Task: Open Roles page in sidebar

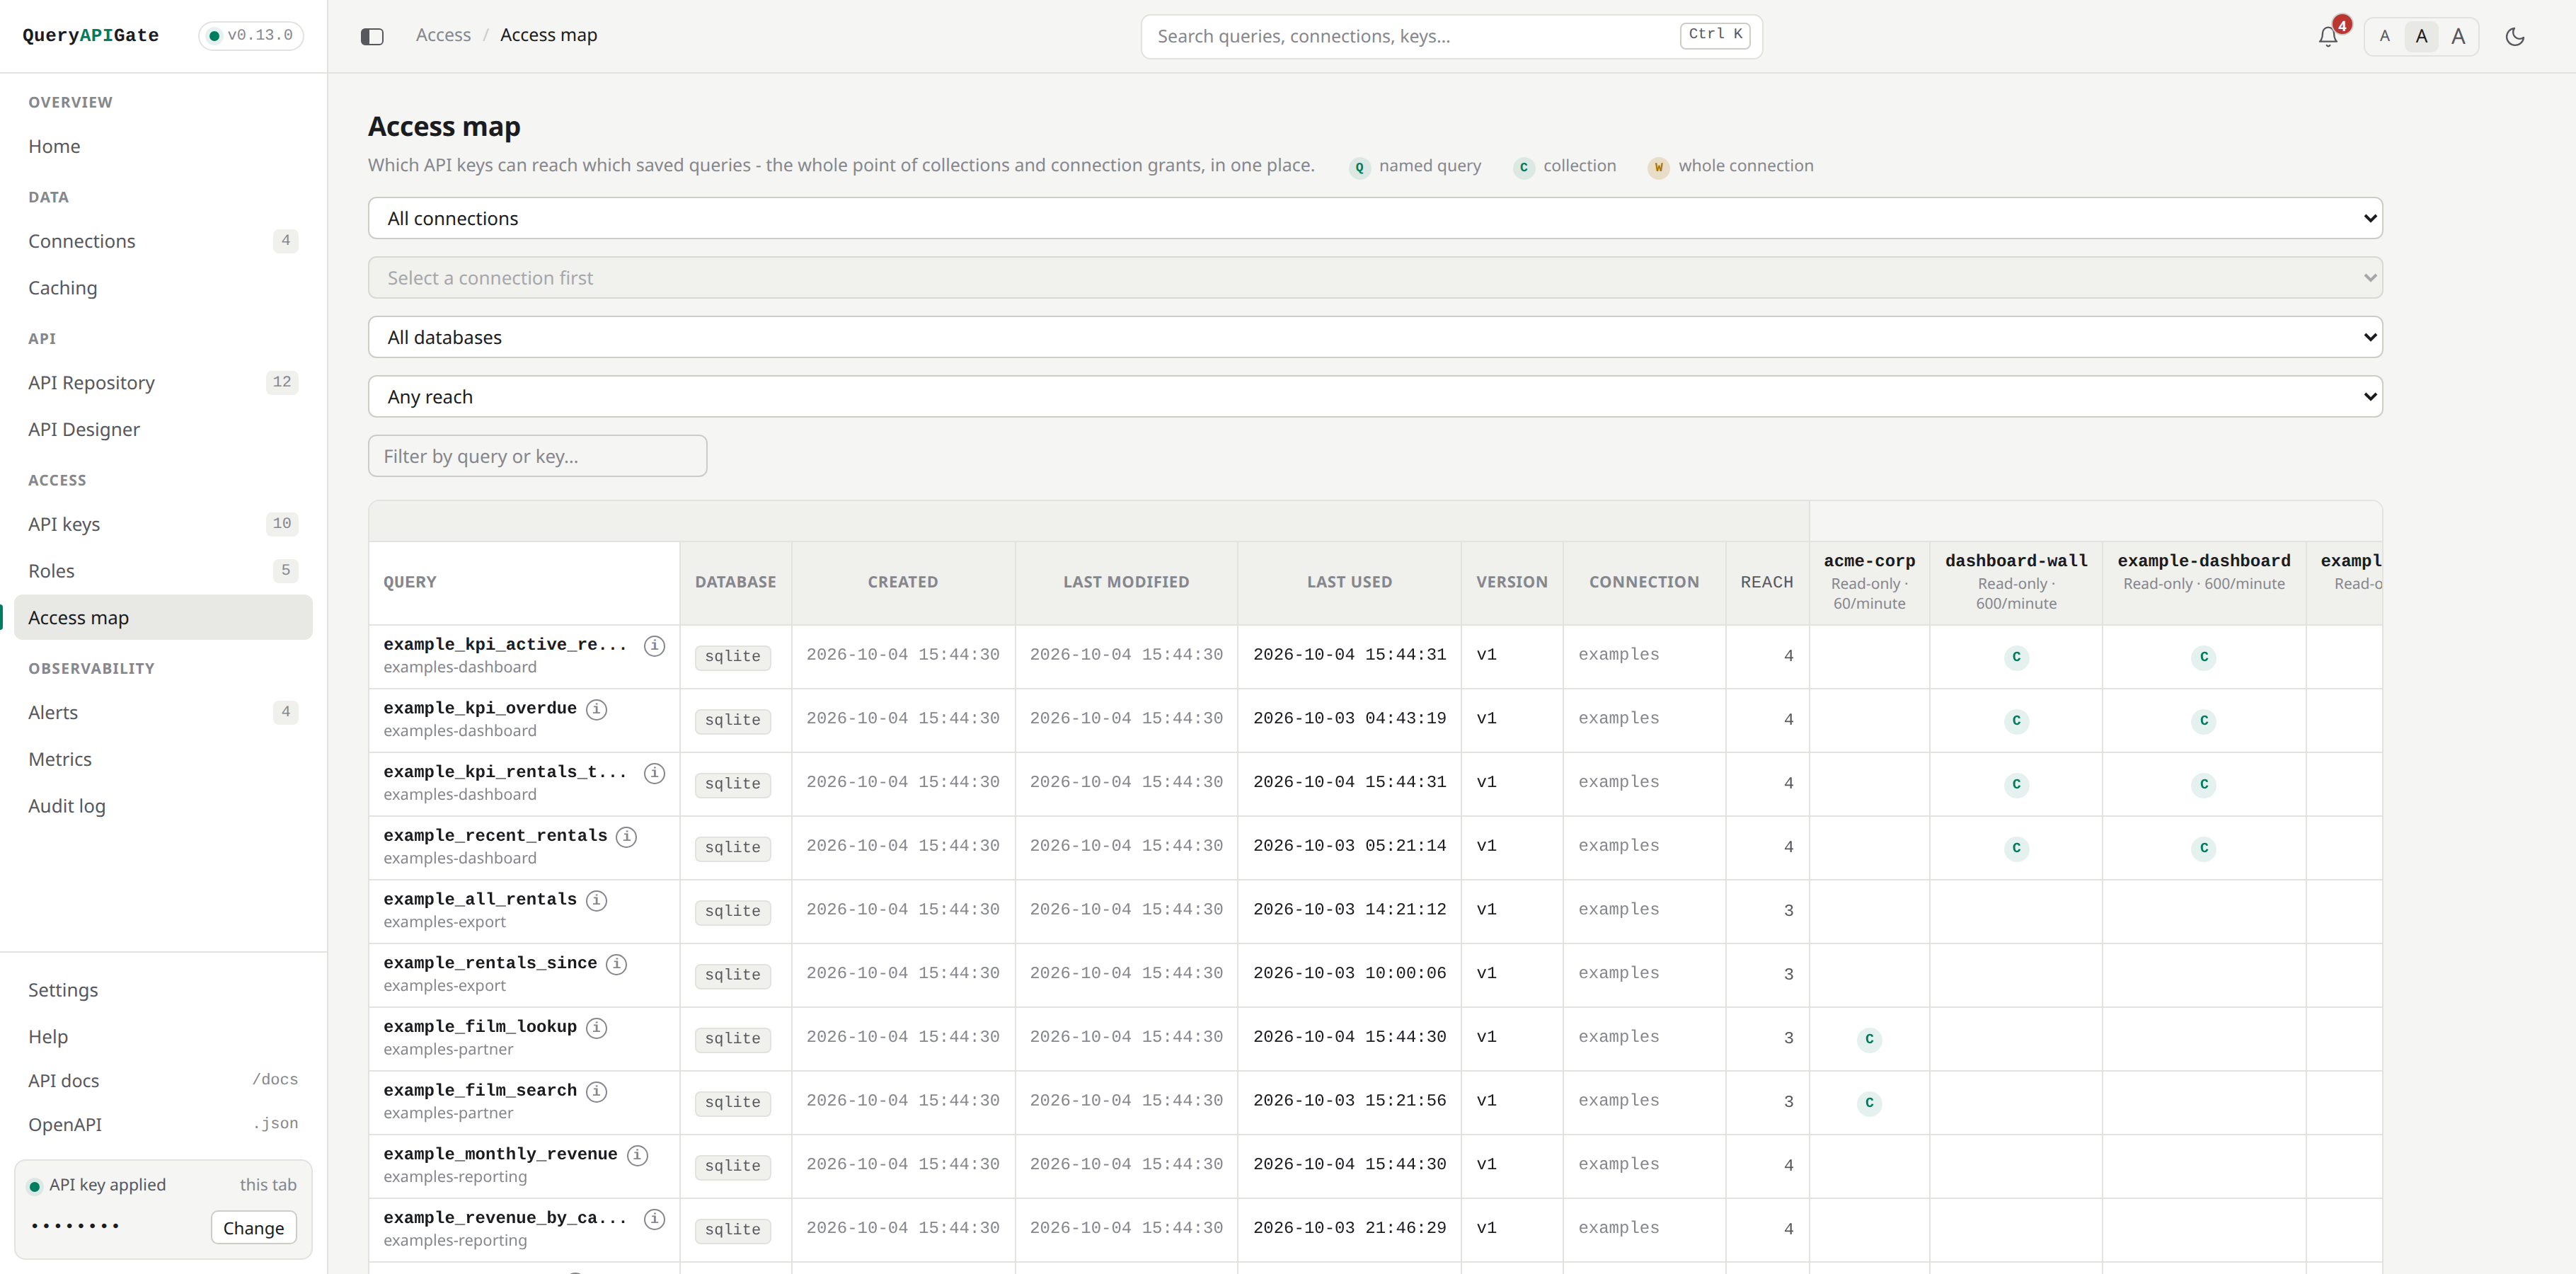Action: tap(163, 571)
